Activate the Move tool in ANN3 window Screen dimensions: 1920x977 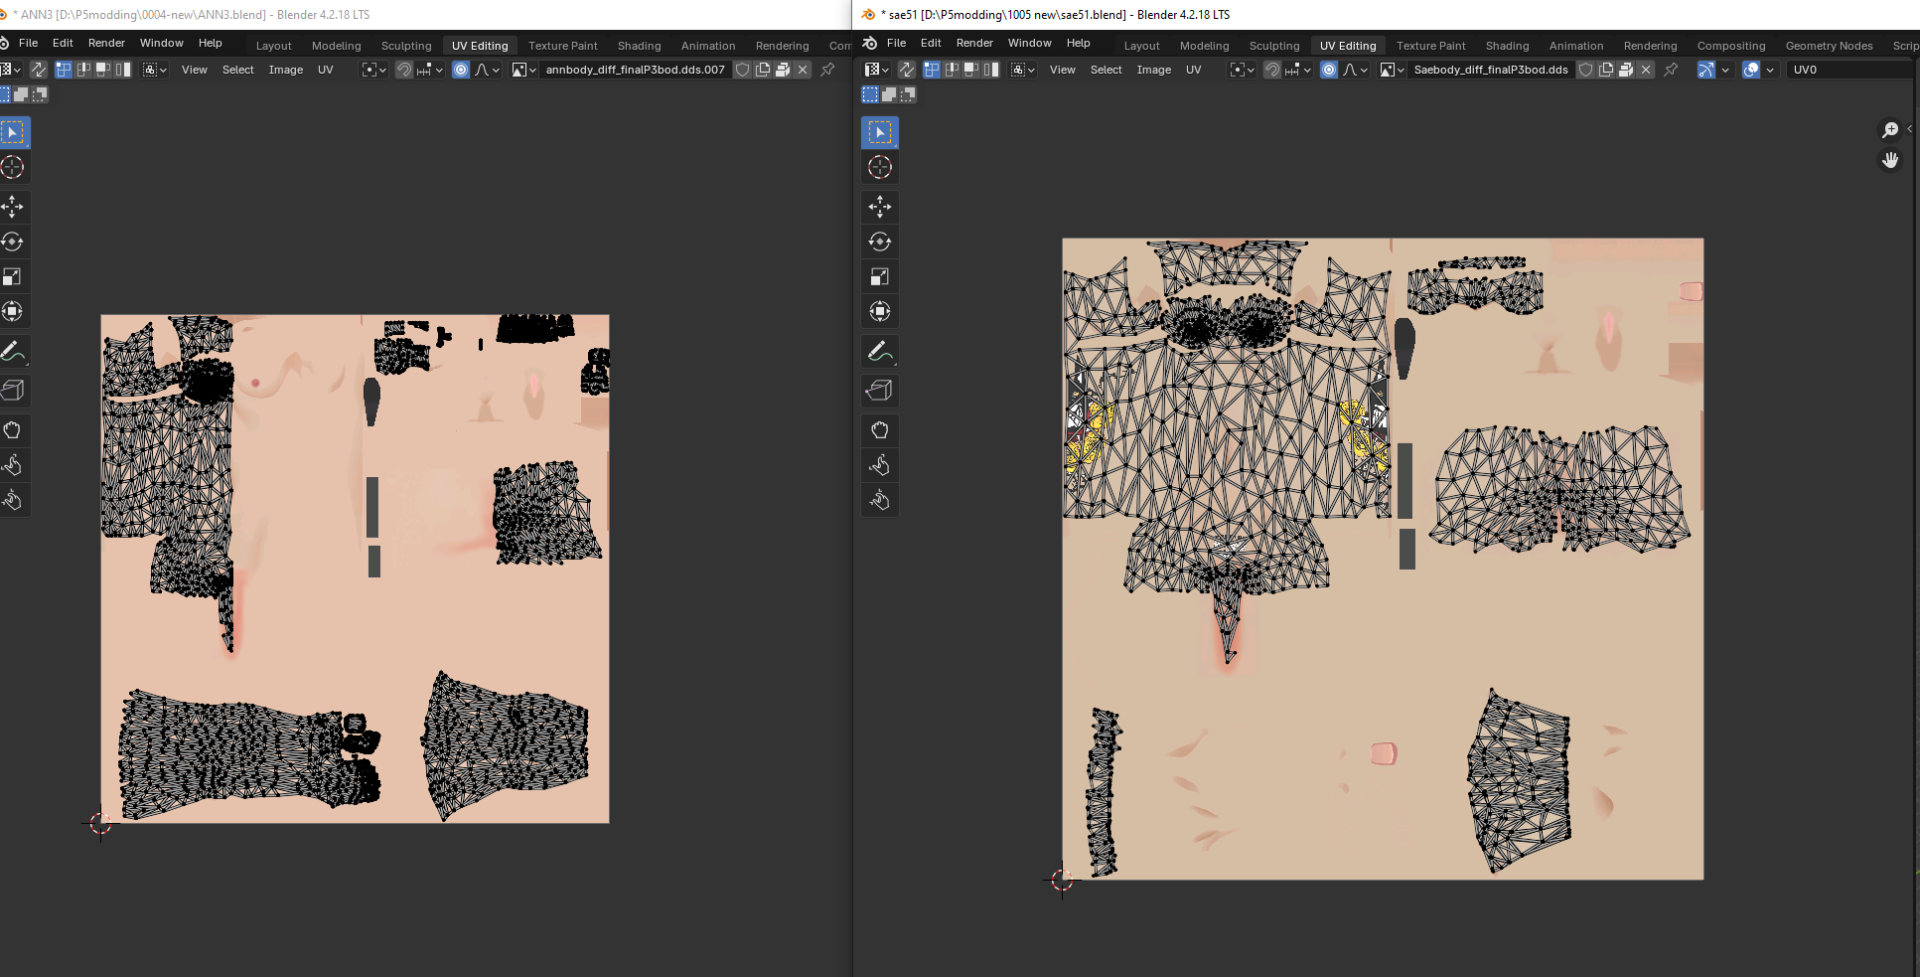tap(13, 207)
